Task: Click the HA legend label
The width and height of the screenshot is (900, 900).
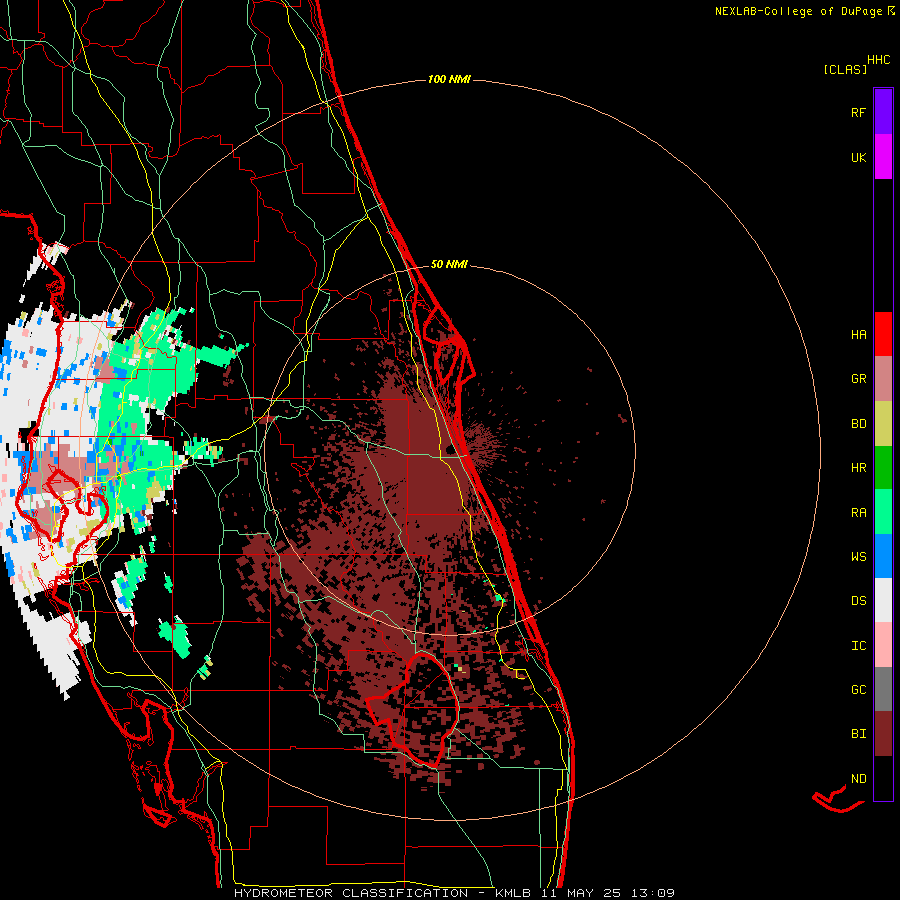Action: [x=858, y=334]
